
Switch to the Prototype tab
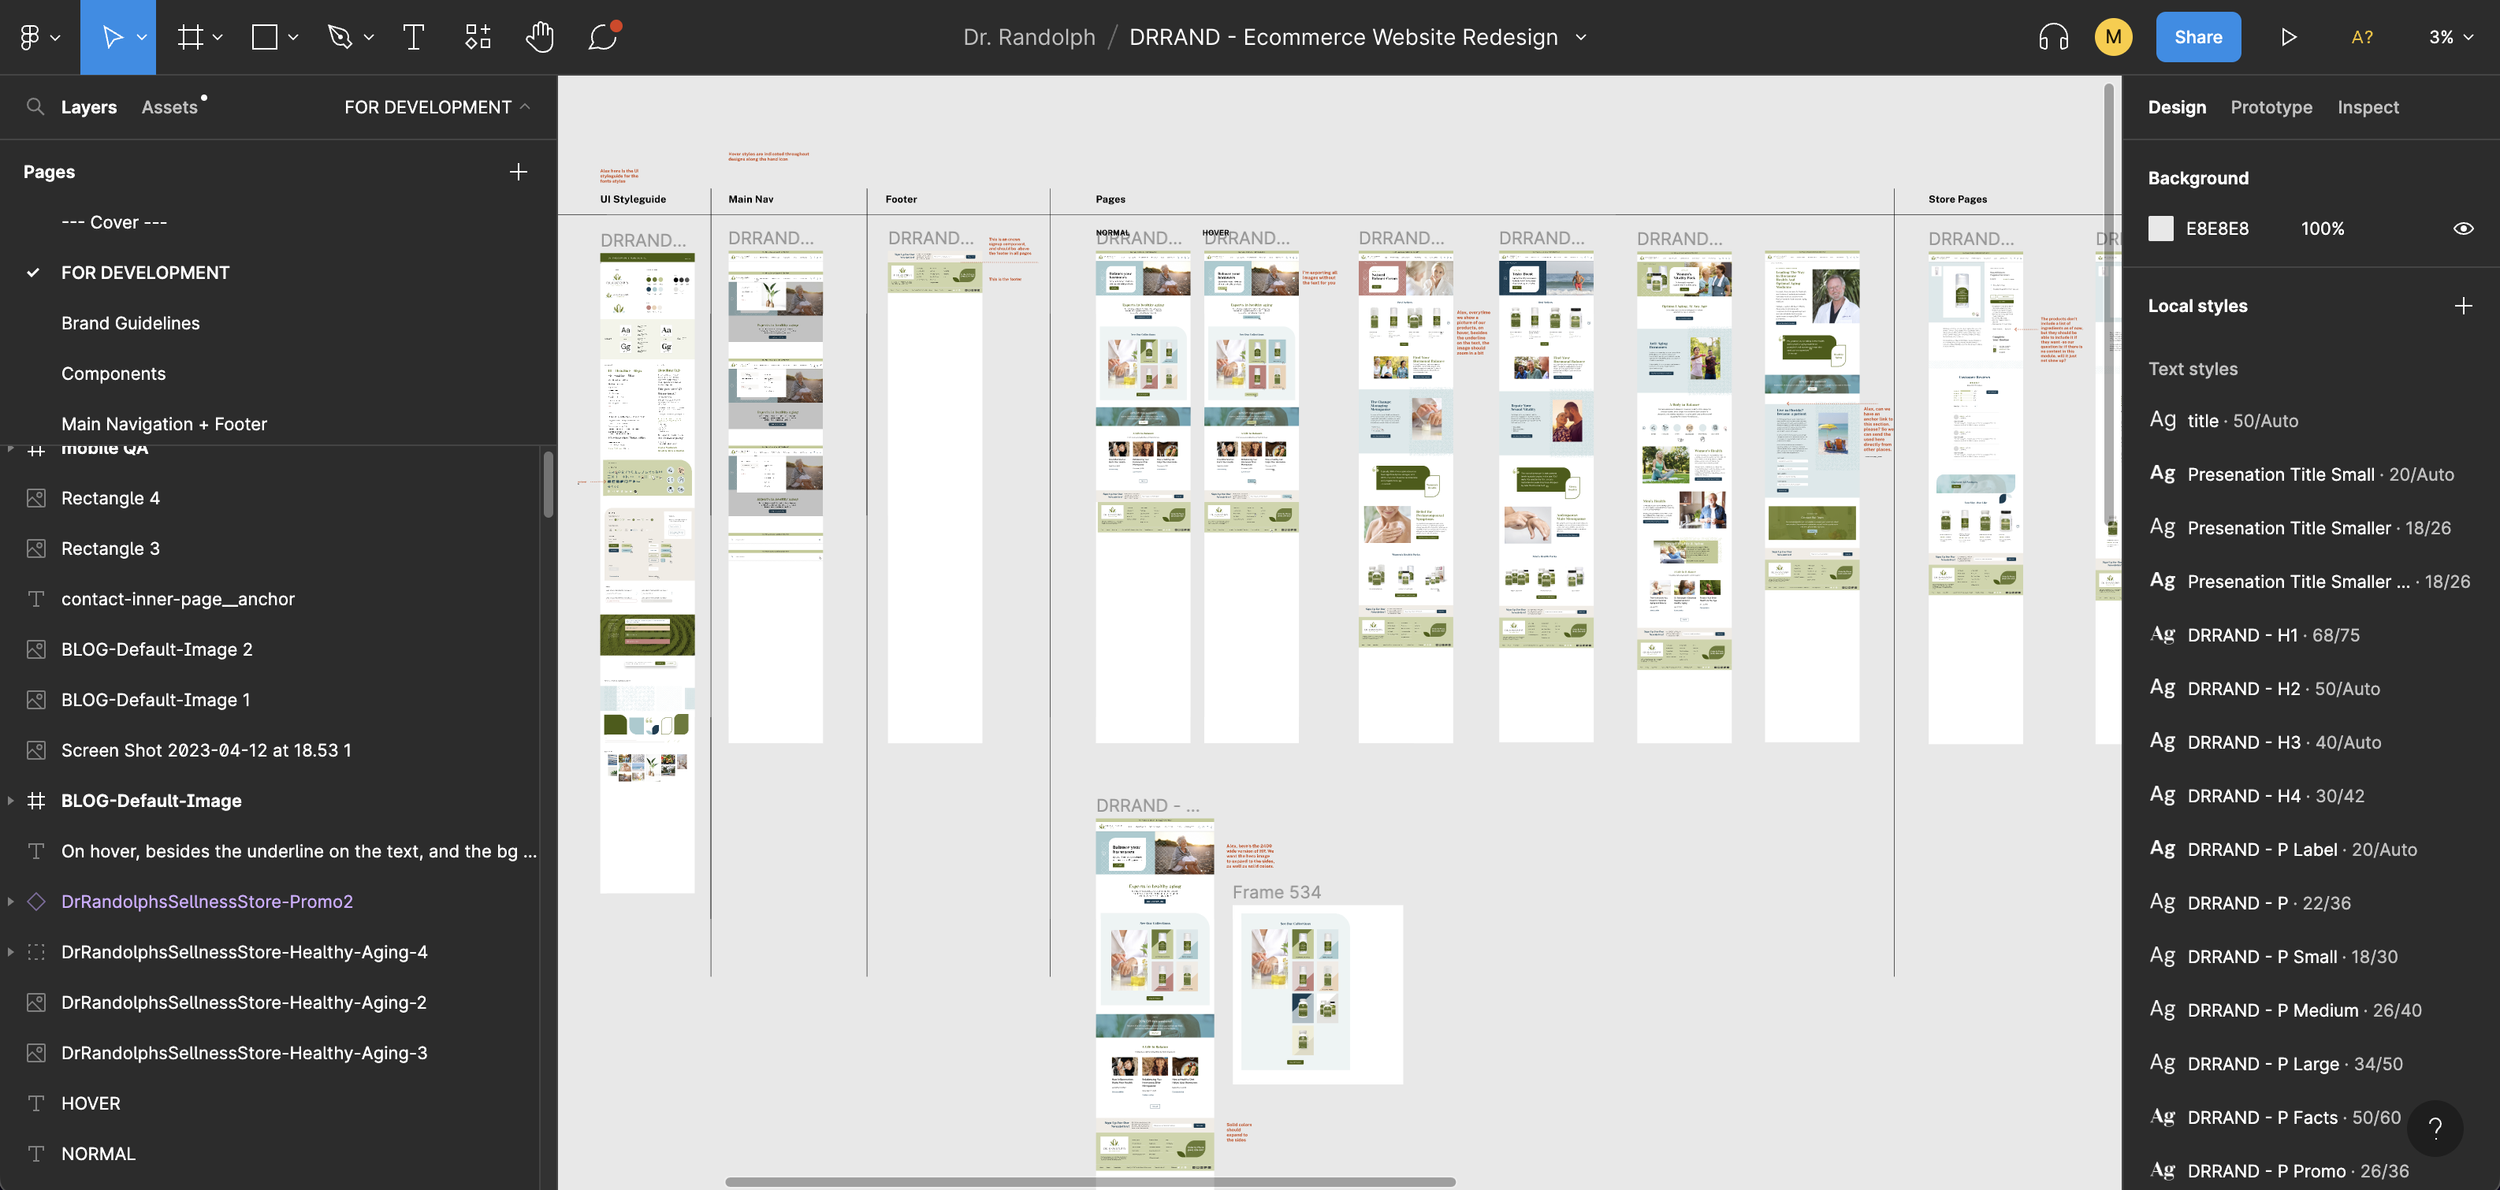2271,107
